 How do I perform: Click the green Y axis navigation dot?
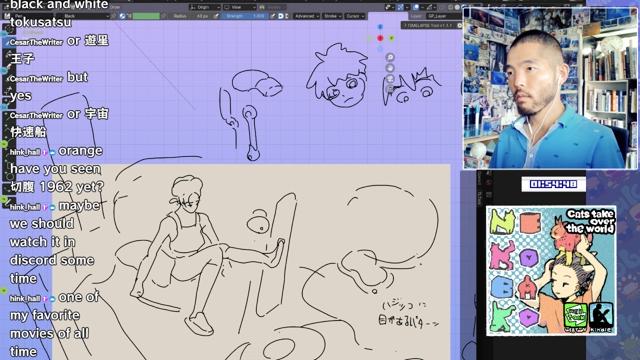(x=391, y=38)
